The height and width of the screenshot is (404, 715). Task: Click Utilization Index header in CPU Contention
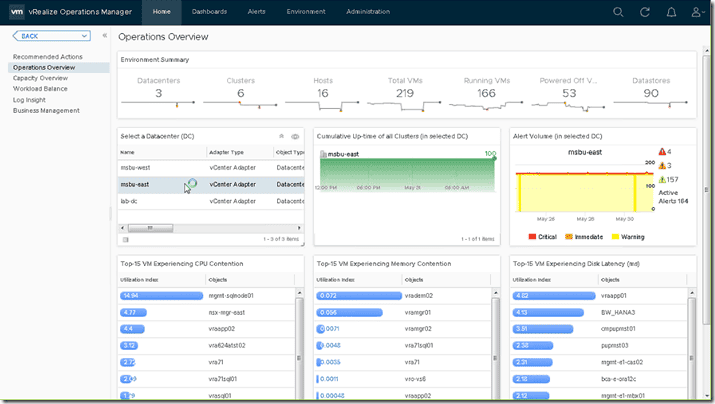[139, 280]
